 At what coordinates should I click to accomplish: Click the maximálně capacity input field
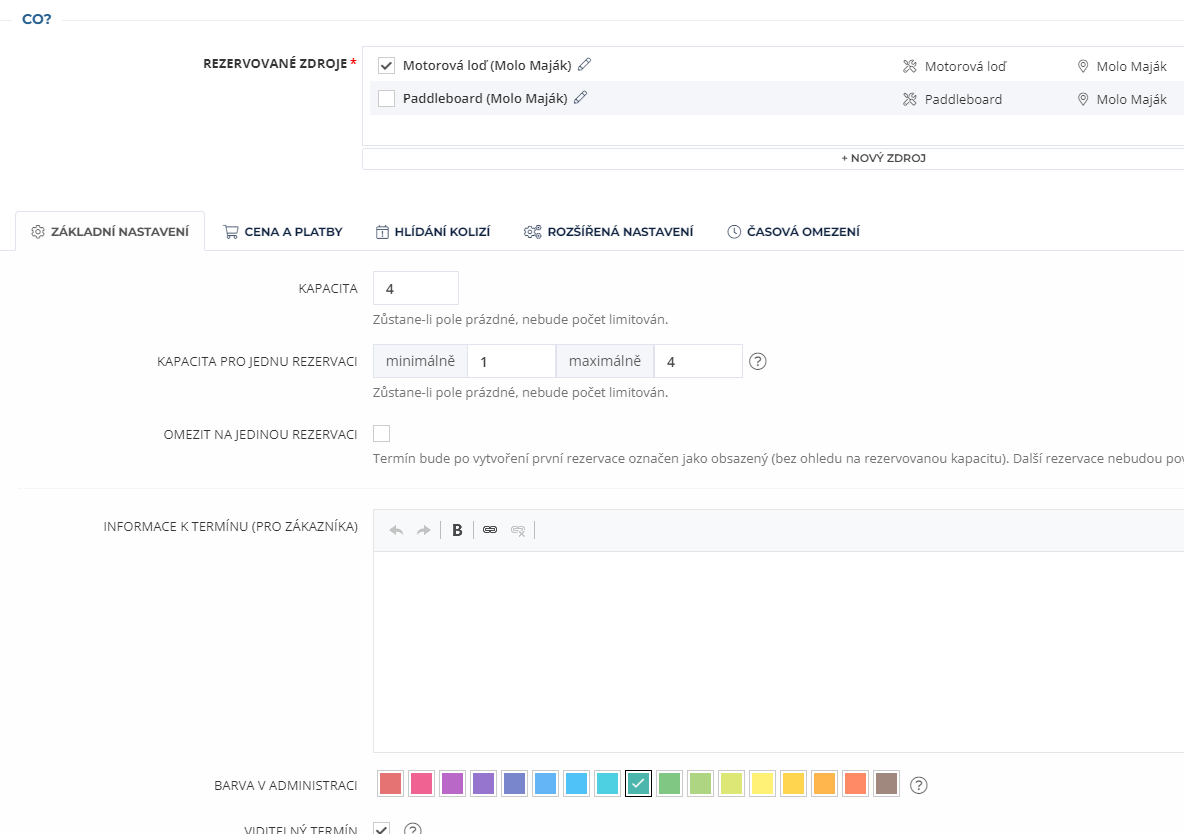coord(697,362)
